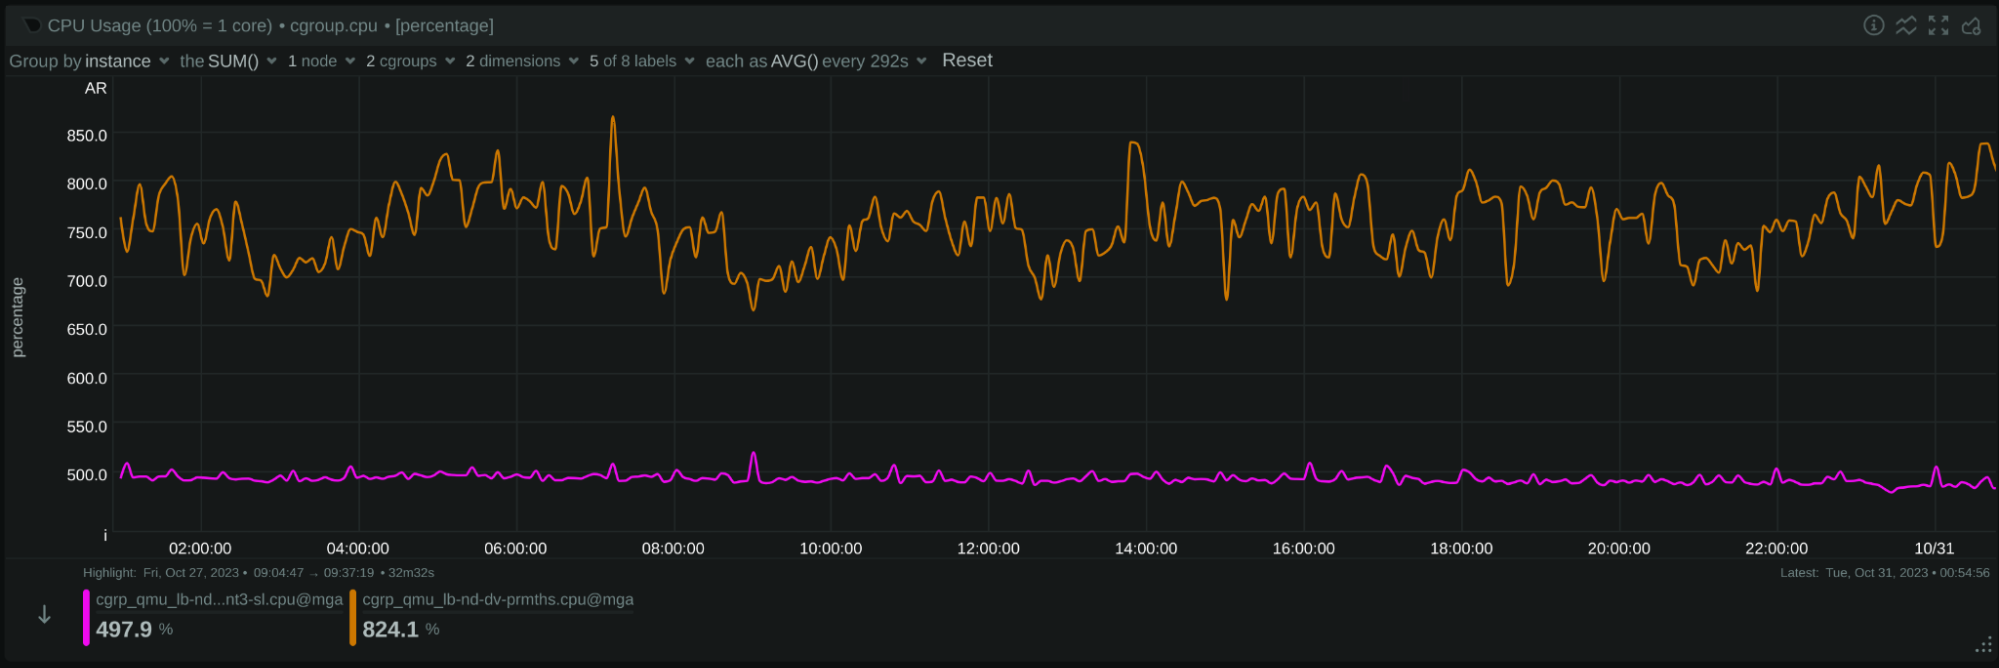Viewport: 1999px width, 668px height.
Task: Expand chart to fullscreen
Action: pos(1938,25)
